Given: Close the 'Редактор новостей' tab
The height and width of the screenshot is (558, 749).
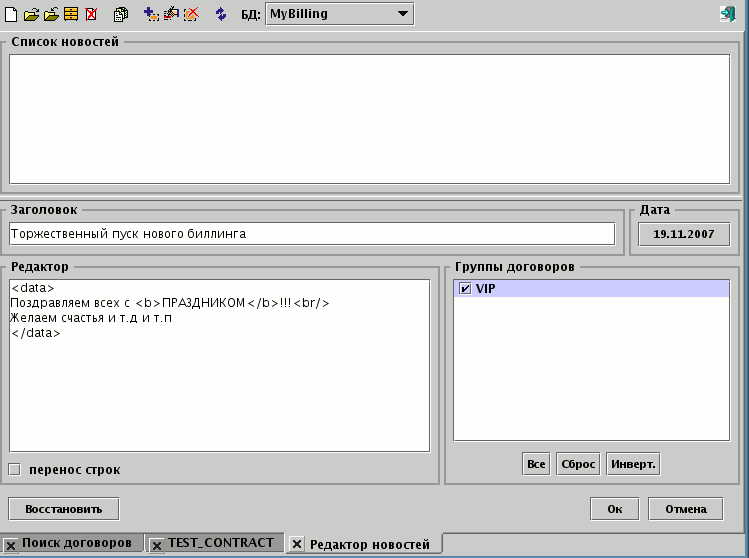Looking at the screenshot, I should pyautogui.click(x=297, y=544).
